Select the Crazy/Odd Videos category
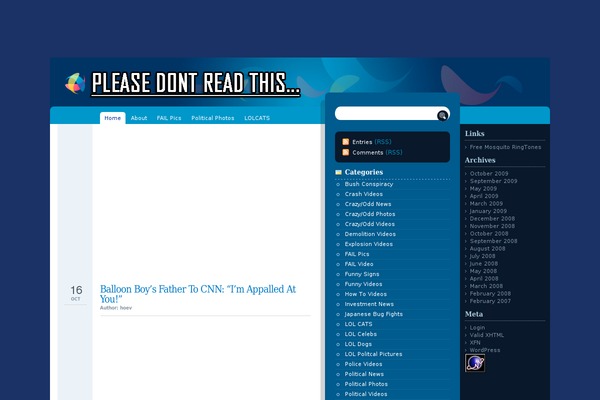 coord(370,224)
